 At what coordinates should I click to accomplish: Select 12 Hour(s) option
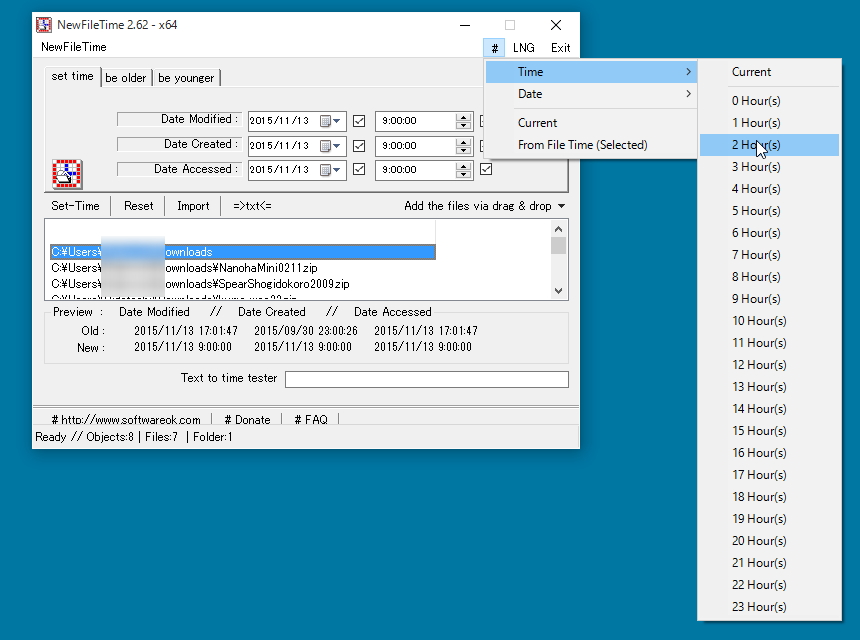[x=769, y=365]
